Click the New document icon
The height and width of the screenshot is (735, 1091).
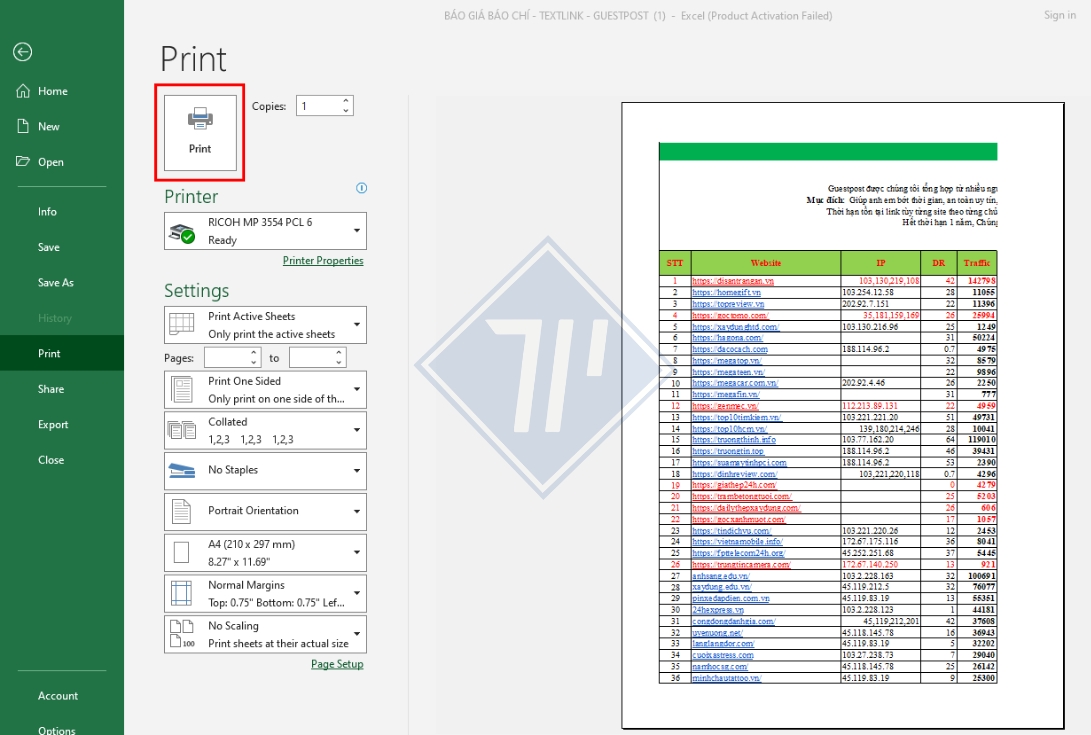(23, 126)
